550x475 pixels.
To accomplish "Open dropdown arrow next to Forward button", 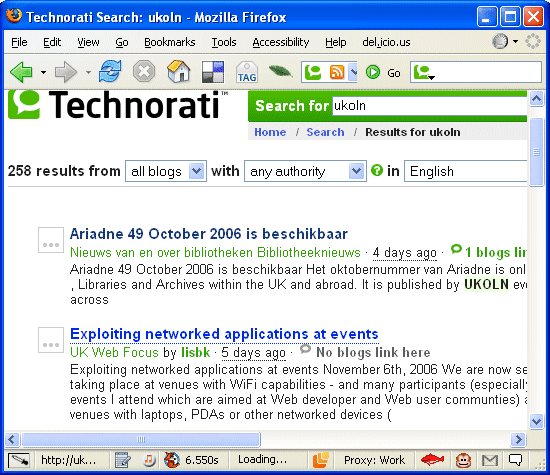I will click(88, 73).
